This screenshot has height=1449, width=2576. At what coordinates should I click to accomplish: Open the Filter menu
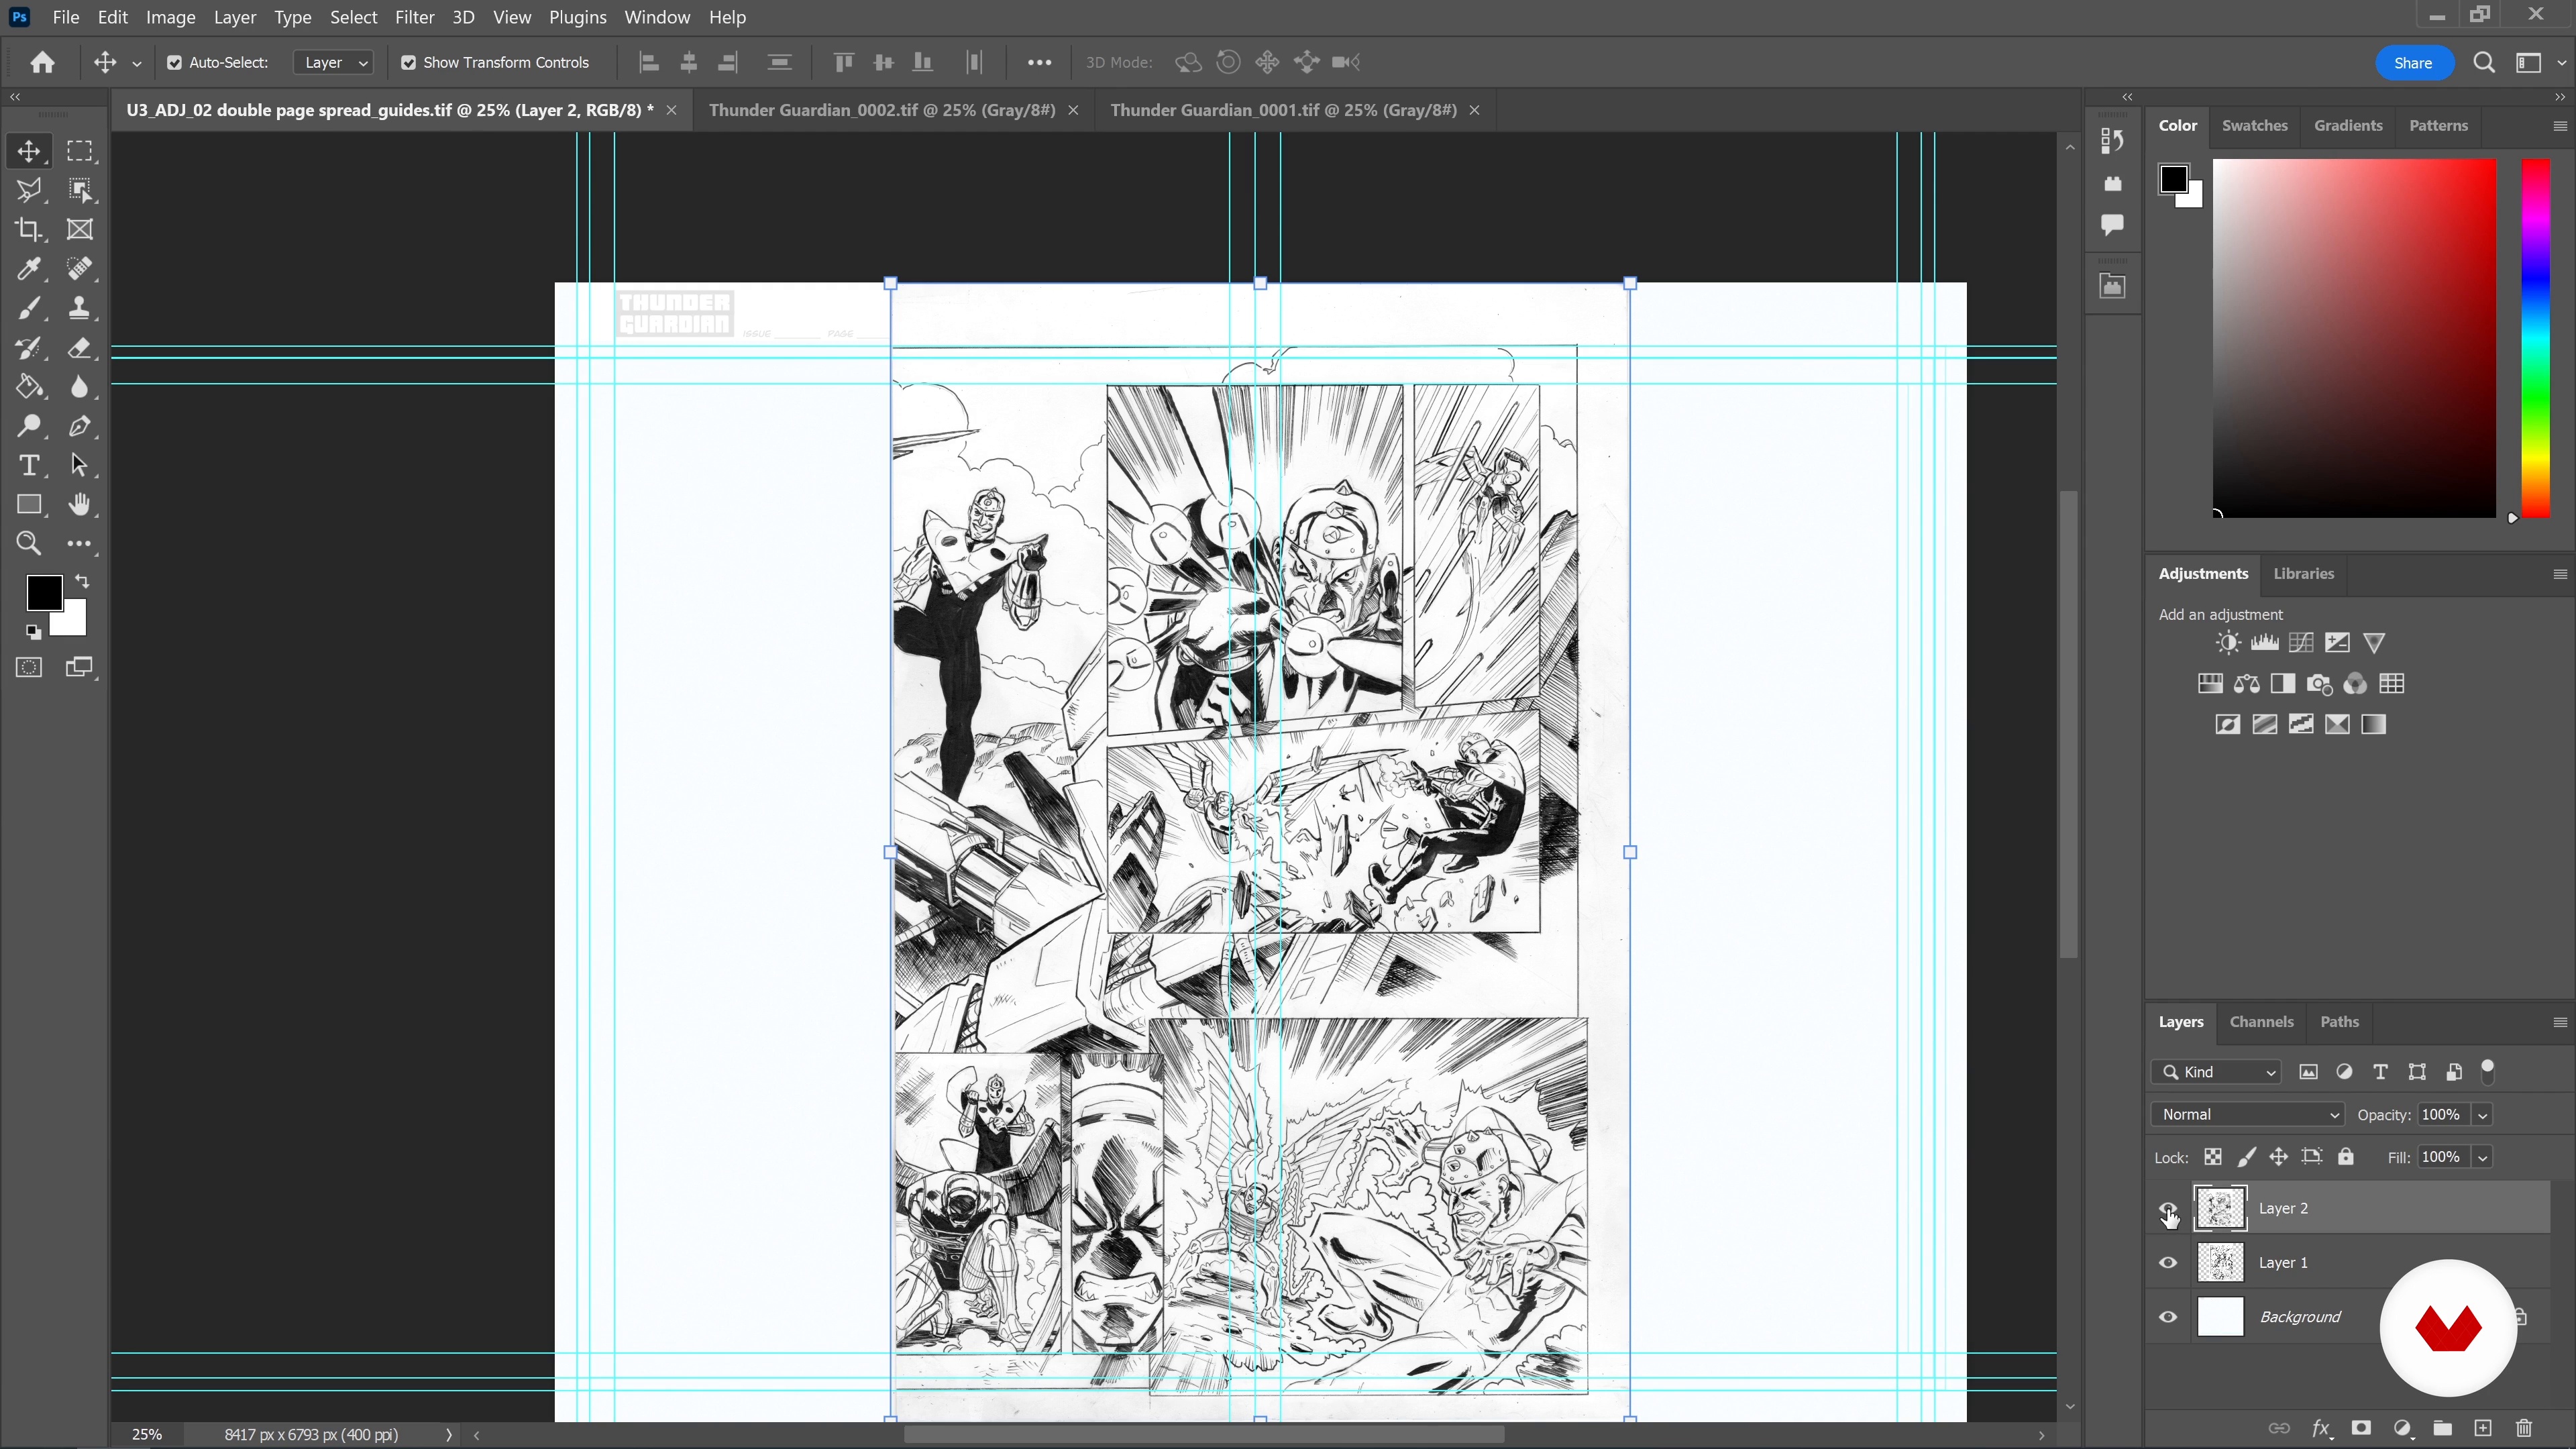(414, 17)
